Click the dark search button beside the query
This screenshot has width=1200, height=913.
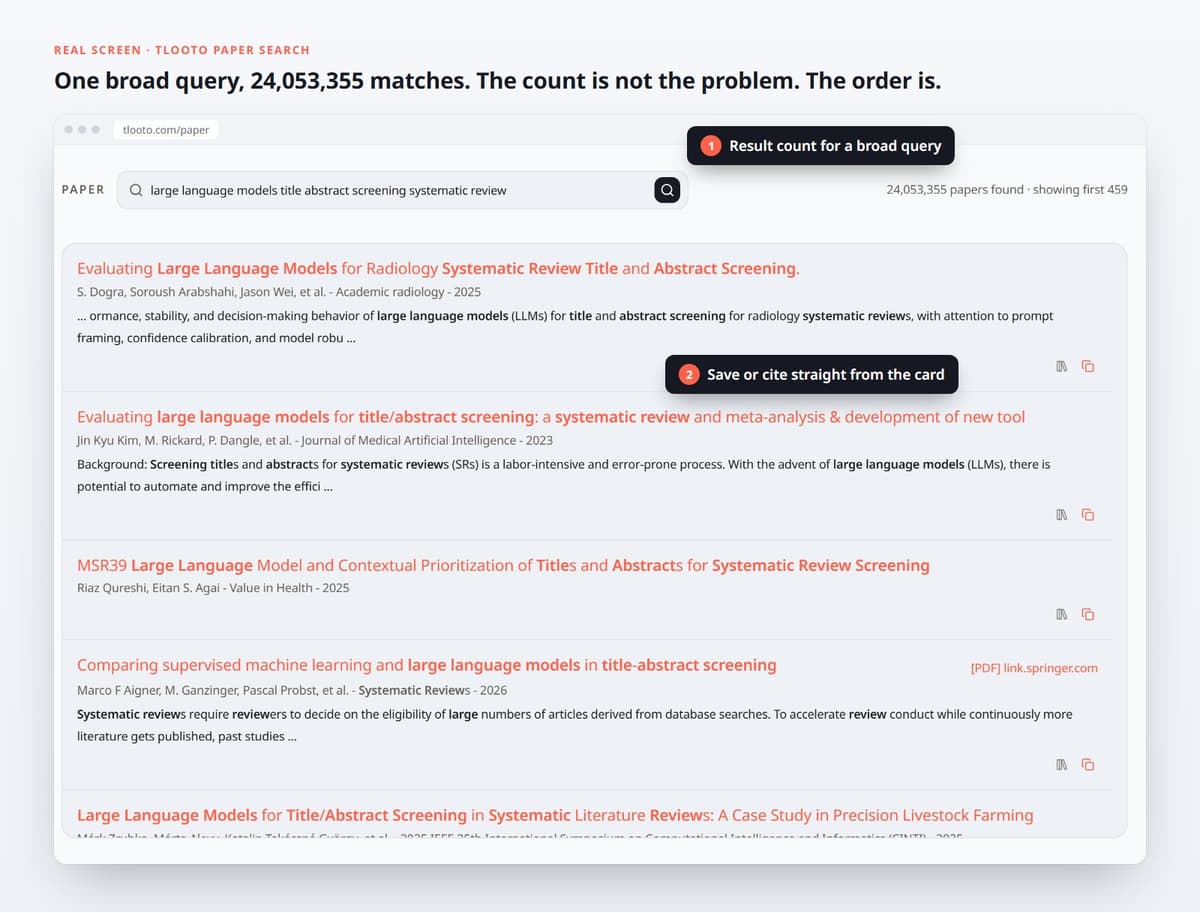coord(667,190)
